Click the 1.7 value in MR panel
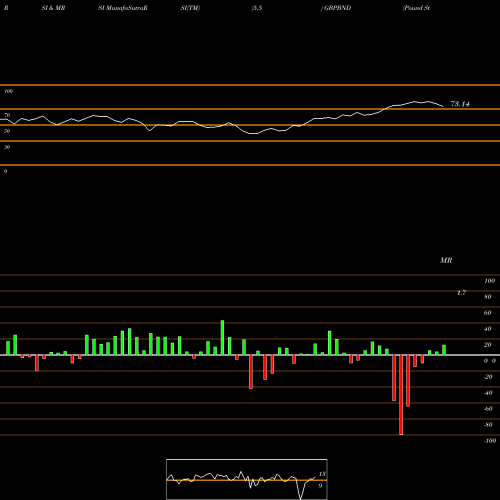500x500 pixels. [461, 293]
